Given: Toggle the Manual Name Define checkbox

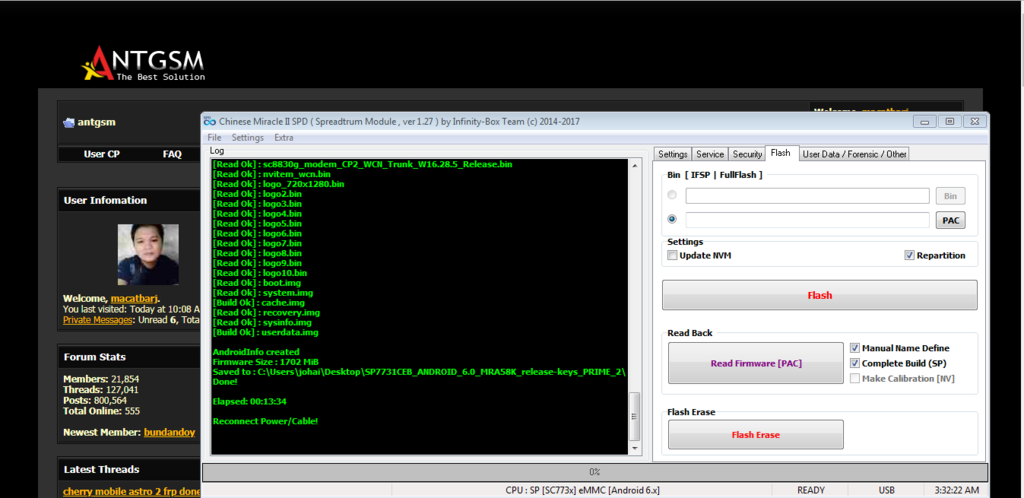Looking at the screenshot, I should tap(855, 348).
